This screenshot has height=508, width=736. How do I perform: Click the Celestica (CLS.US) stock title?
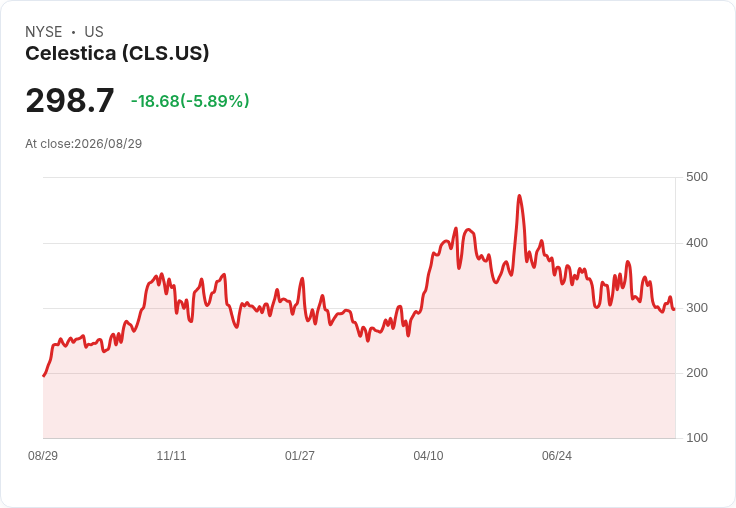tap(117, 53)
